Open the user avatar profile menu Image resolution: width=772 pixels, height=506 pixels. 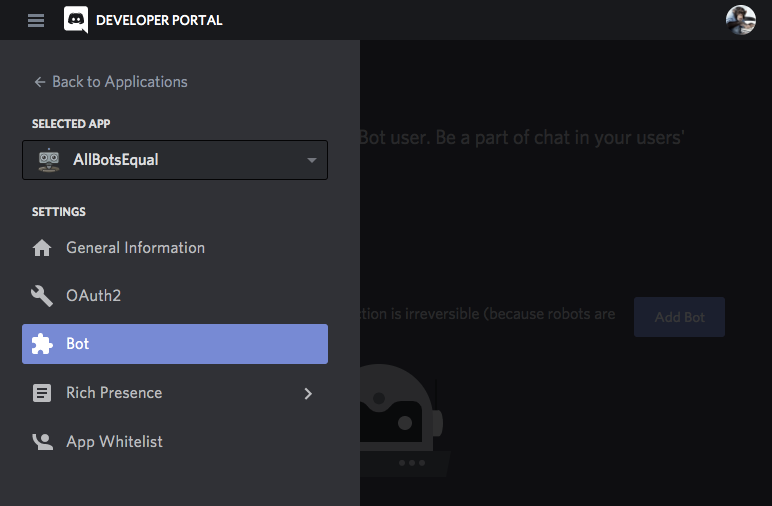point(740,20)
